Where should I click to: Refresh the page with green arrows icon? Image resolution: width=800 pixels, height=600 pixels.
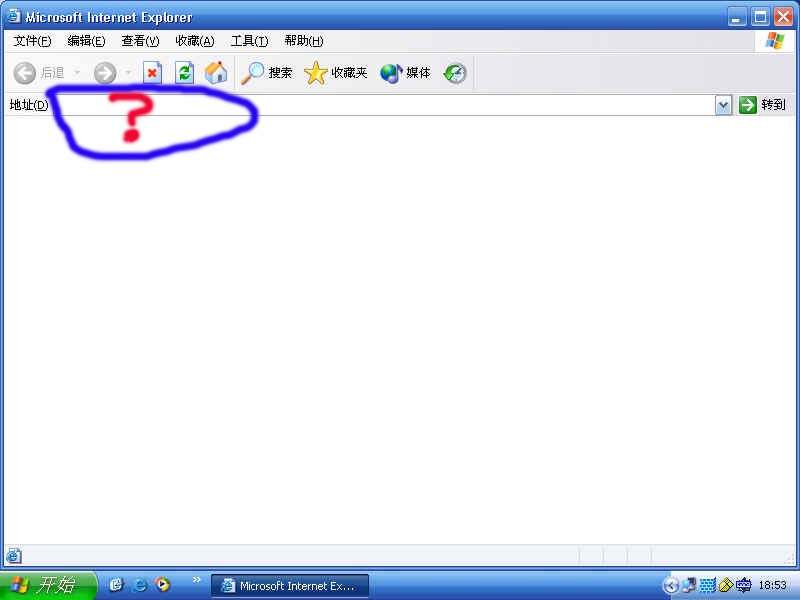click(184, 73)
